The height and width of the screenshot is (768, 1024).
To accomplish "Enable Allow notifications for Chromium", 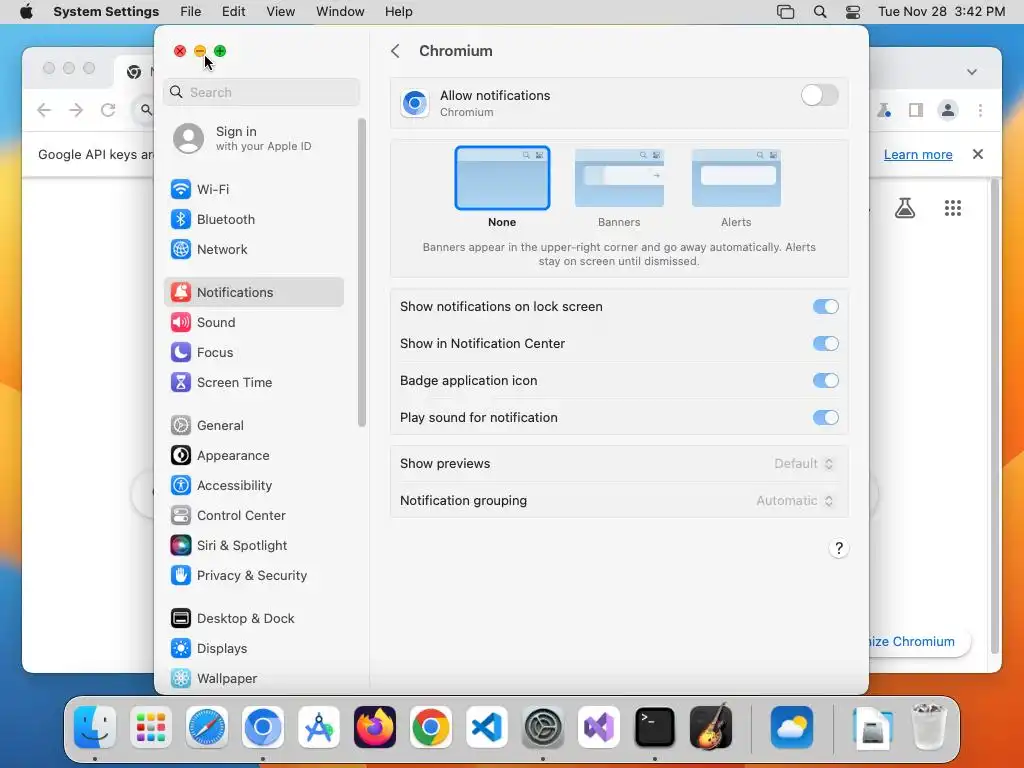I will click(x=820, y=95).
